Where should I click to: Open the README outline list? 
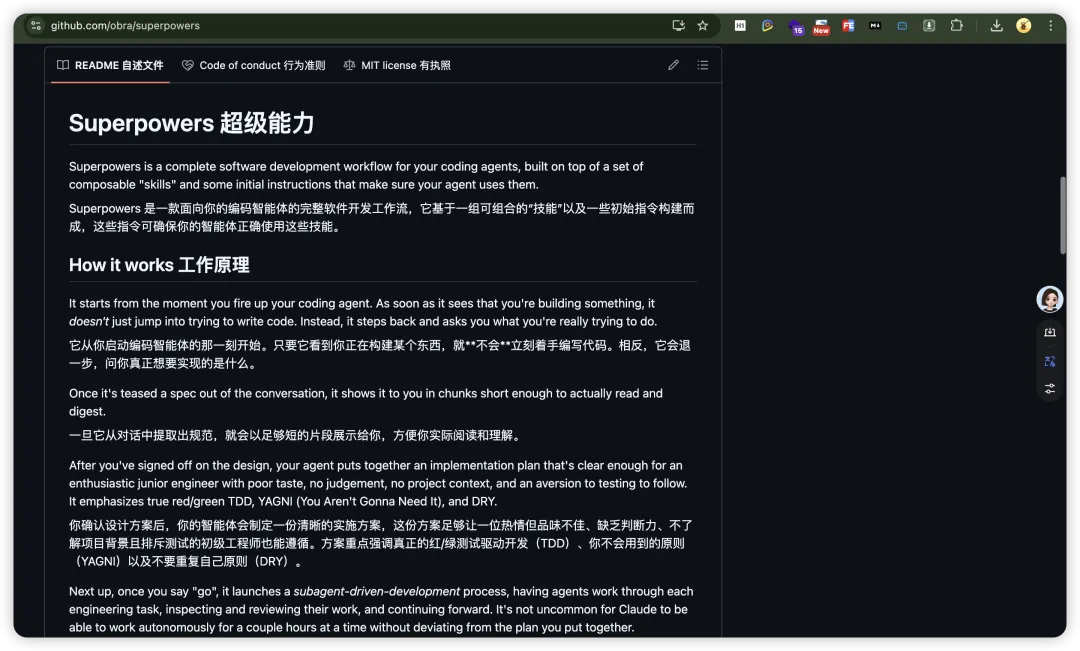(x=703, y=65)
